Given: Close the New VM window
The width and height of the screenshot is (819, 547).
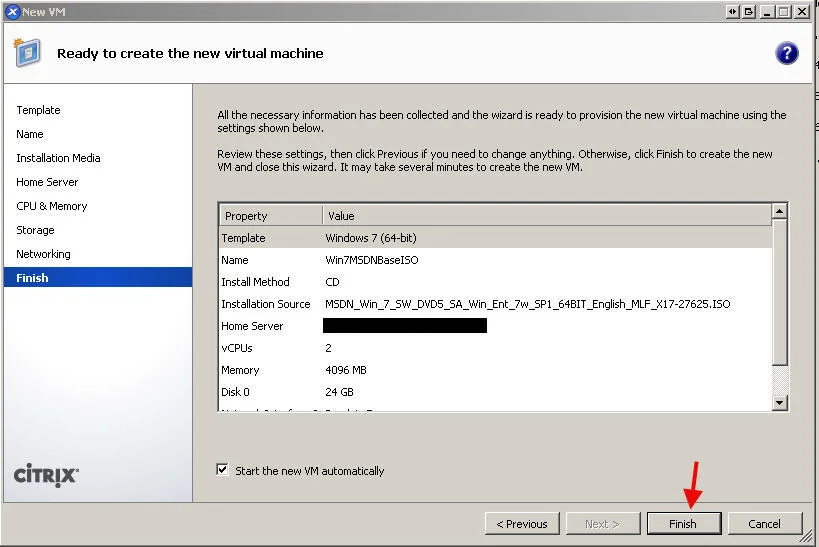Looking at the screenshot, I should 801,11.
